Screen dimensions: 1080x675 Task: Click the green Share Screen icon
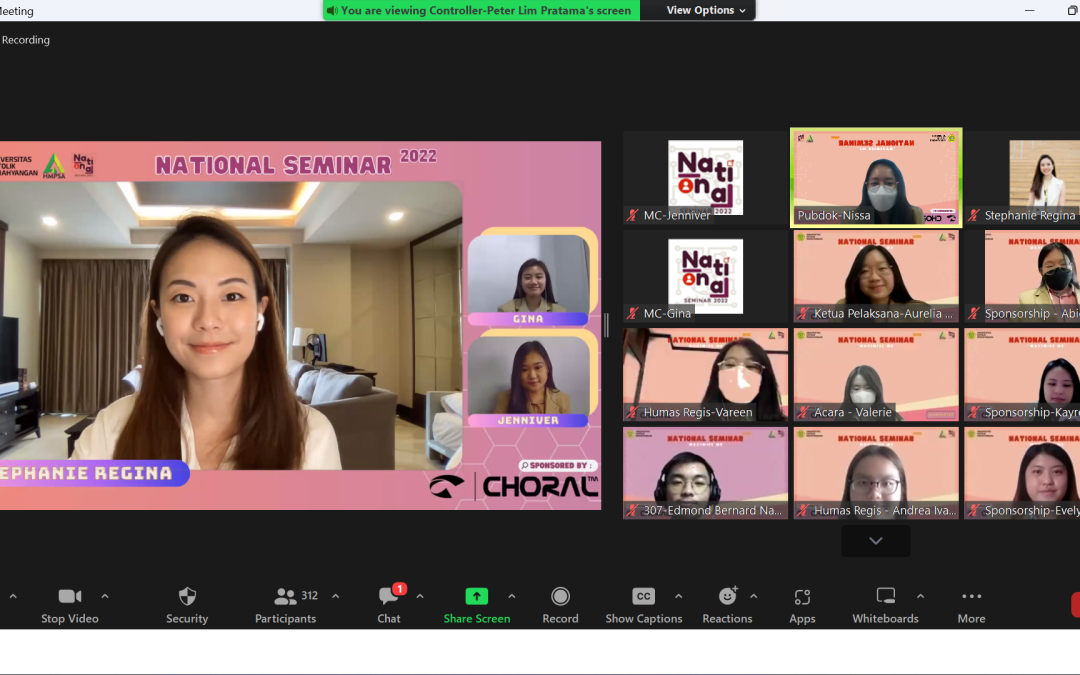click(x=477, y=597)
